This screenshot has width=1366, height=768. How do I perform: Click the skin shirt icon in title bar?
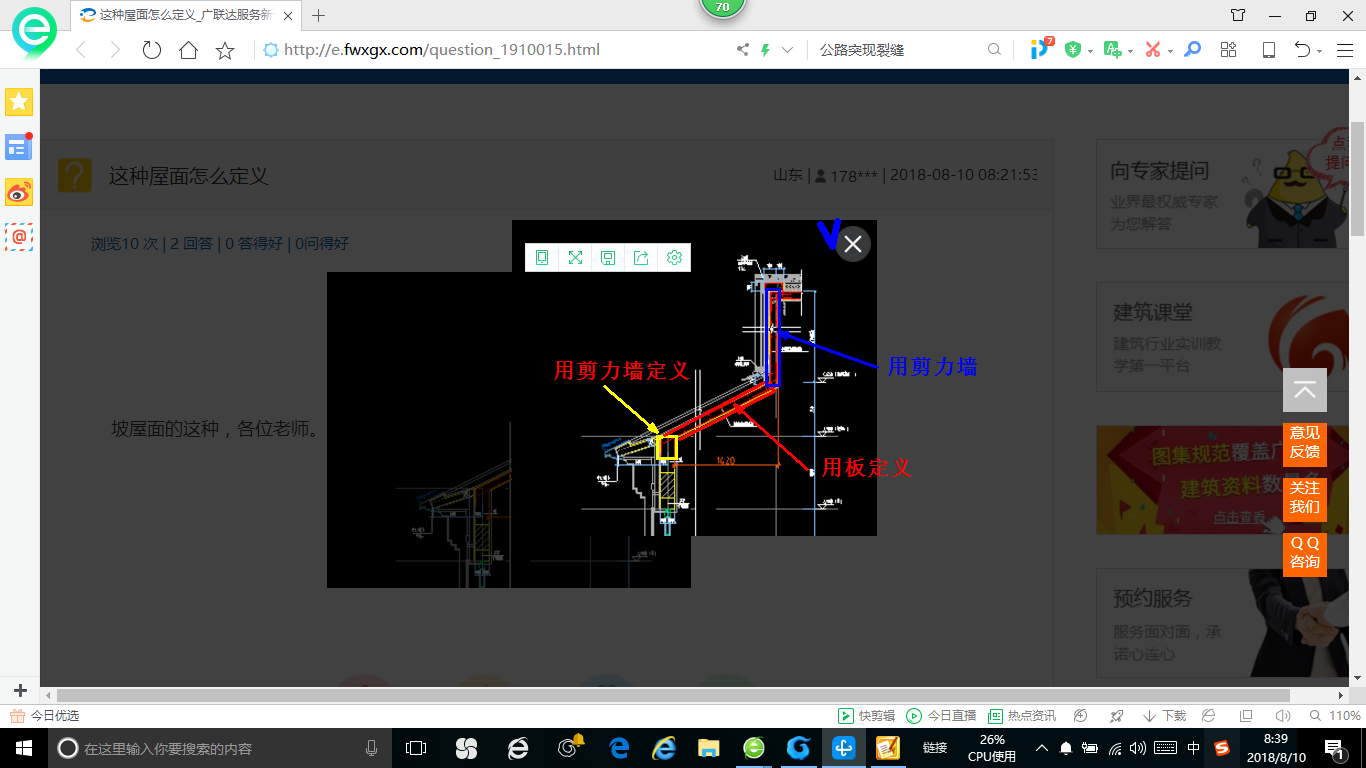(x=1238, y=16)
